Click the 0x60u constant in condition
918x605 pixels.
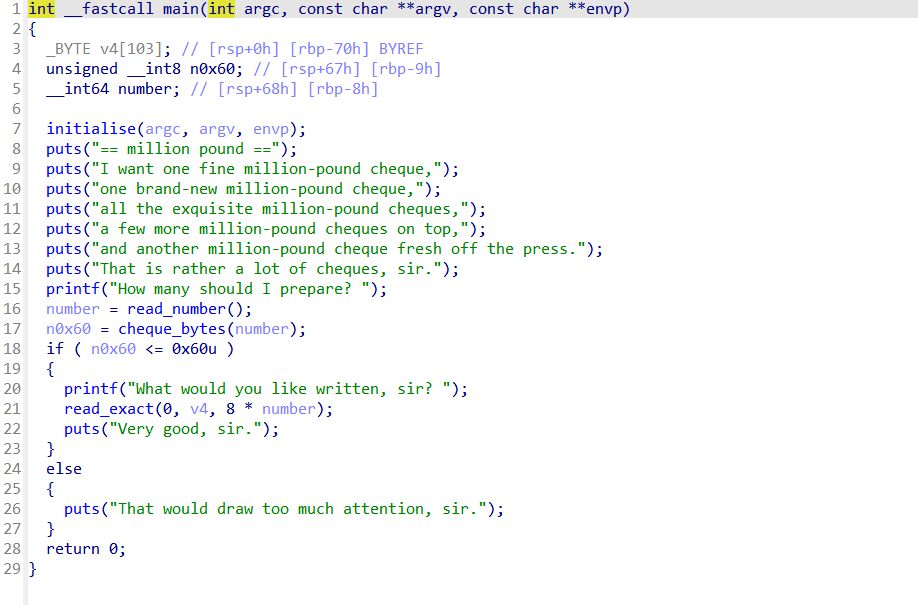coord(194,349)
